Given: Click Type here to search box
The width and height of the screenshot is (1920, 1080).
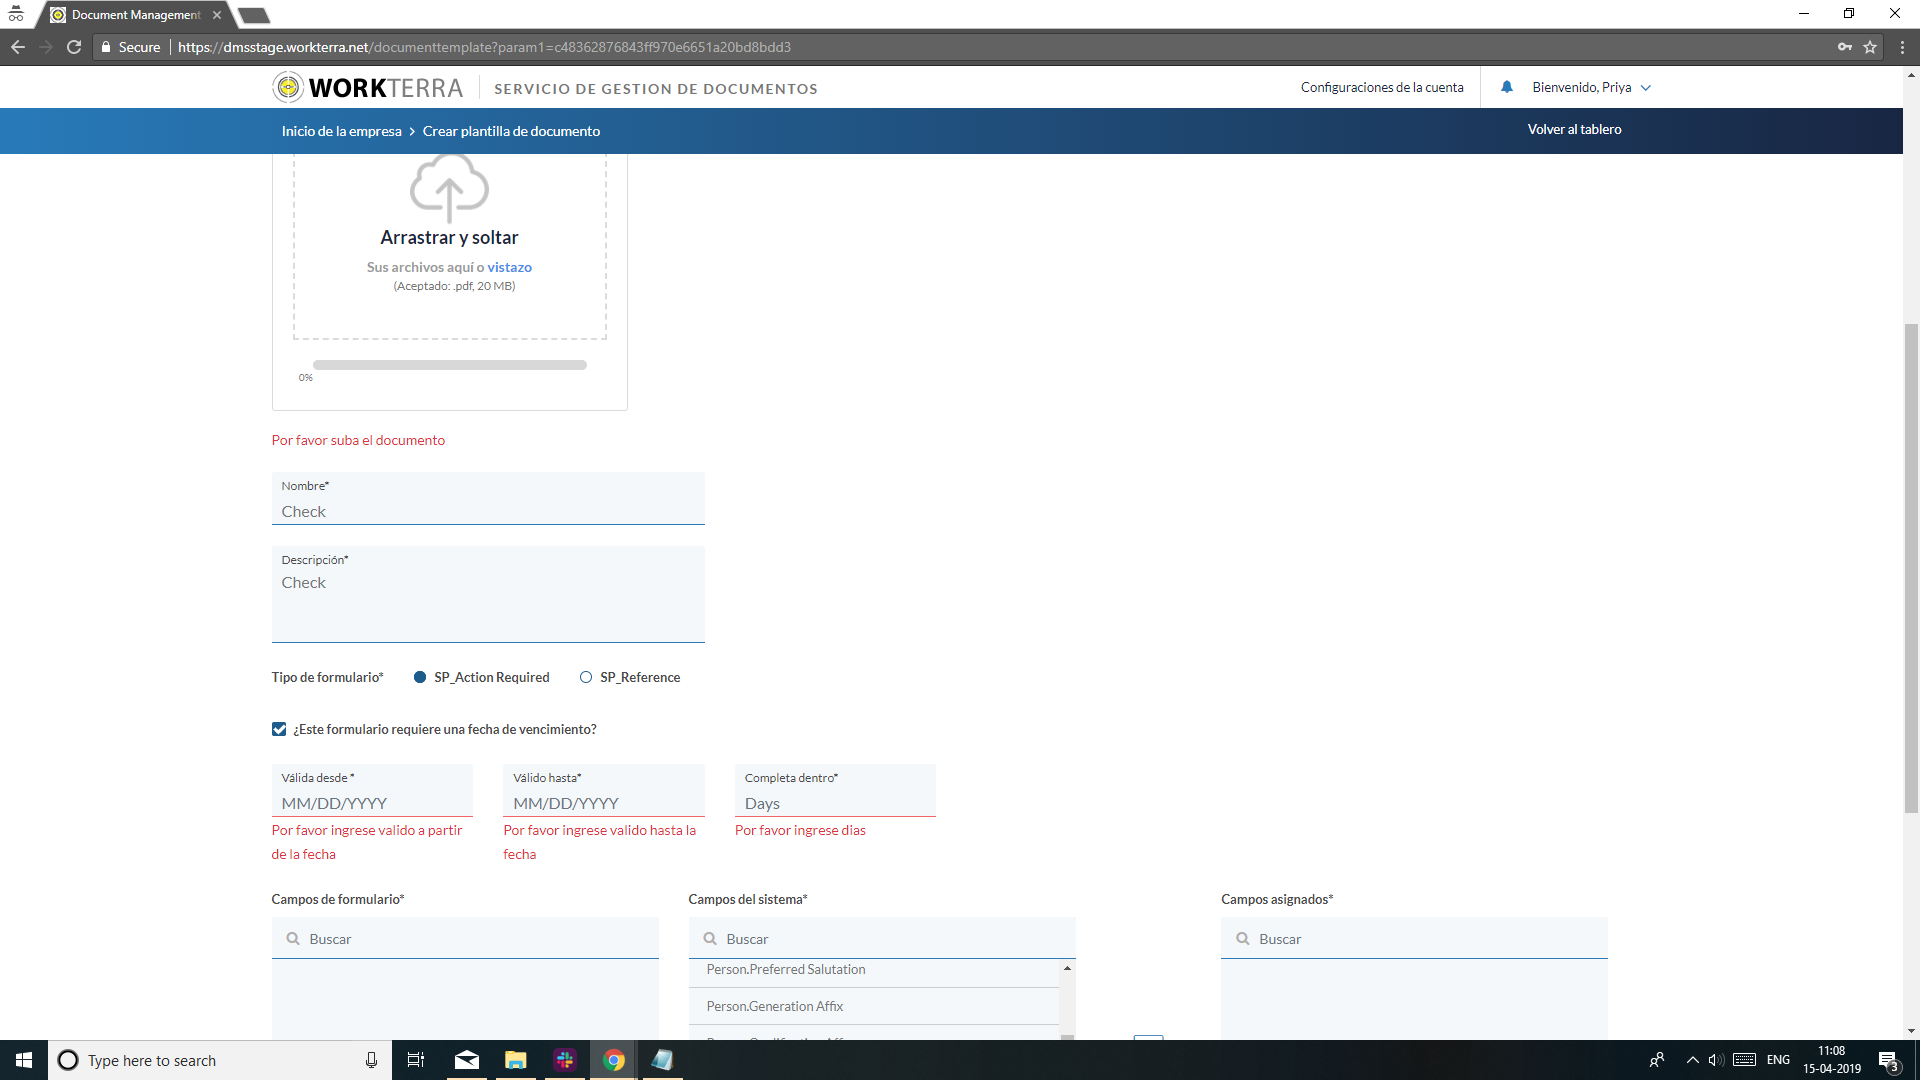Looking at the screenshot, I should (x=218, y=1060).
